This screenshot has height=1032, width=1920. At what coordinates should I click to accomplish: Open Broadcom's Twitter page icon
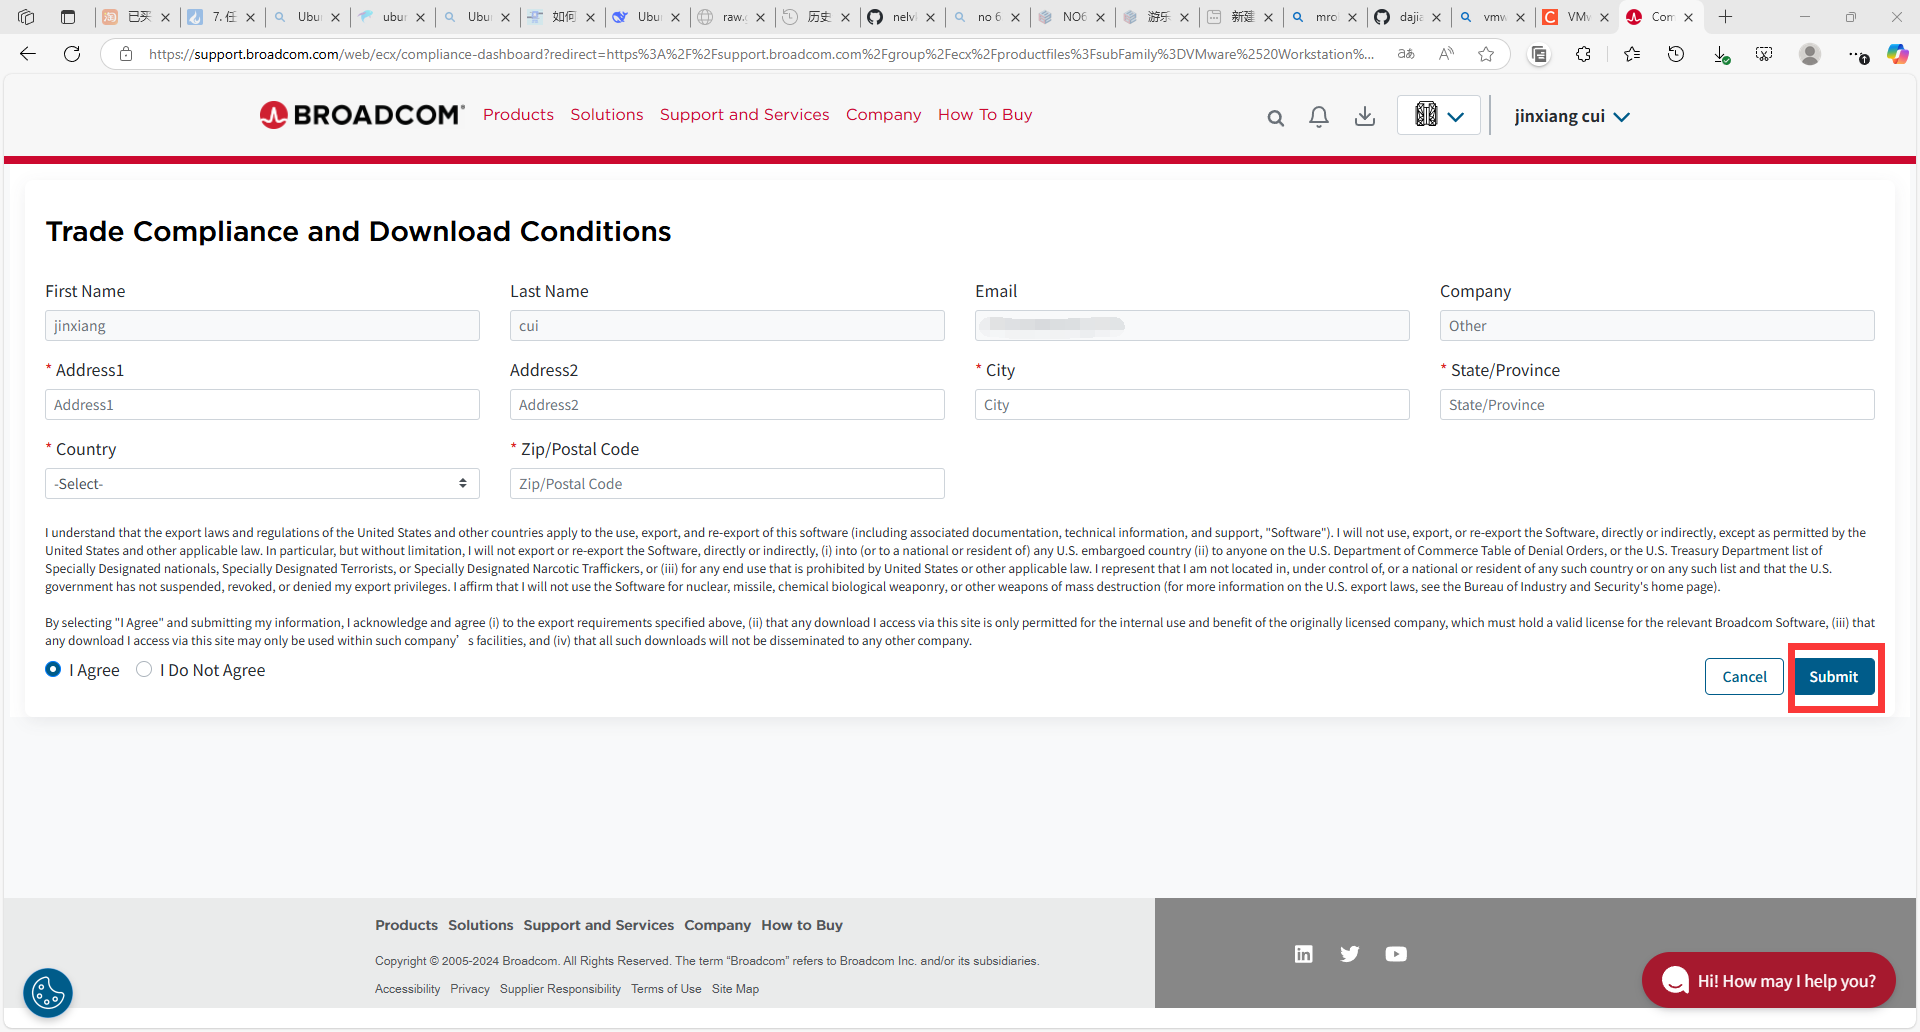1349,954
